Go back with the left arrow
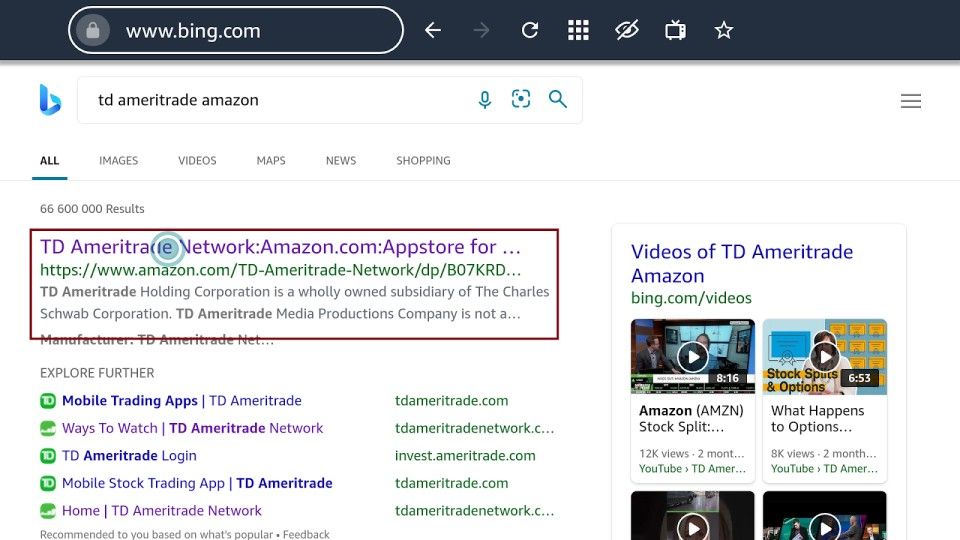The width and height of the screenshot is (960, 540). tap(433, 30)
